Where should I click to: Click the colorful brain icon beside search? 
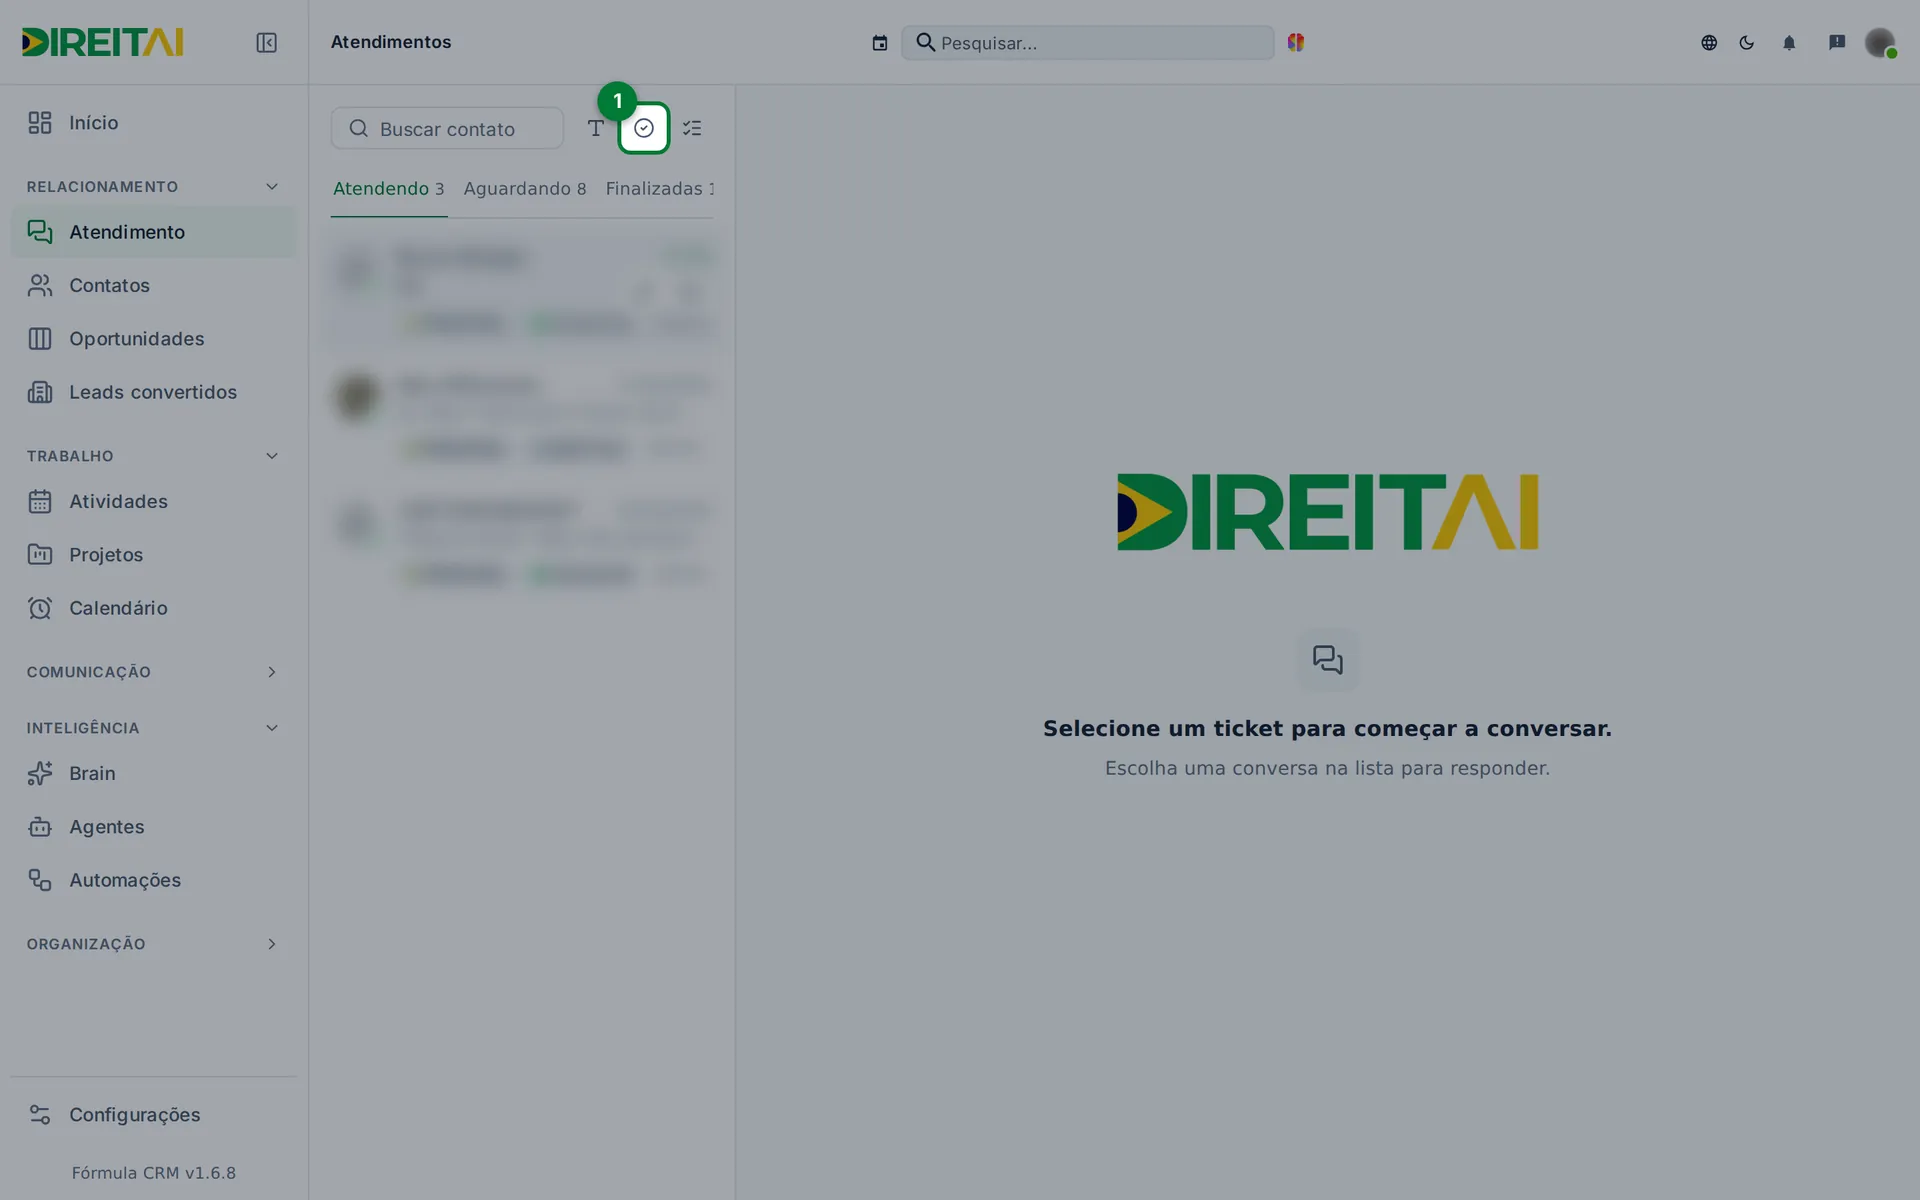(x=1296, y=42)
